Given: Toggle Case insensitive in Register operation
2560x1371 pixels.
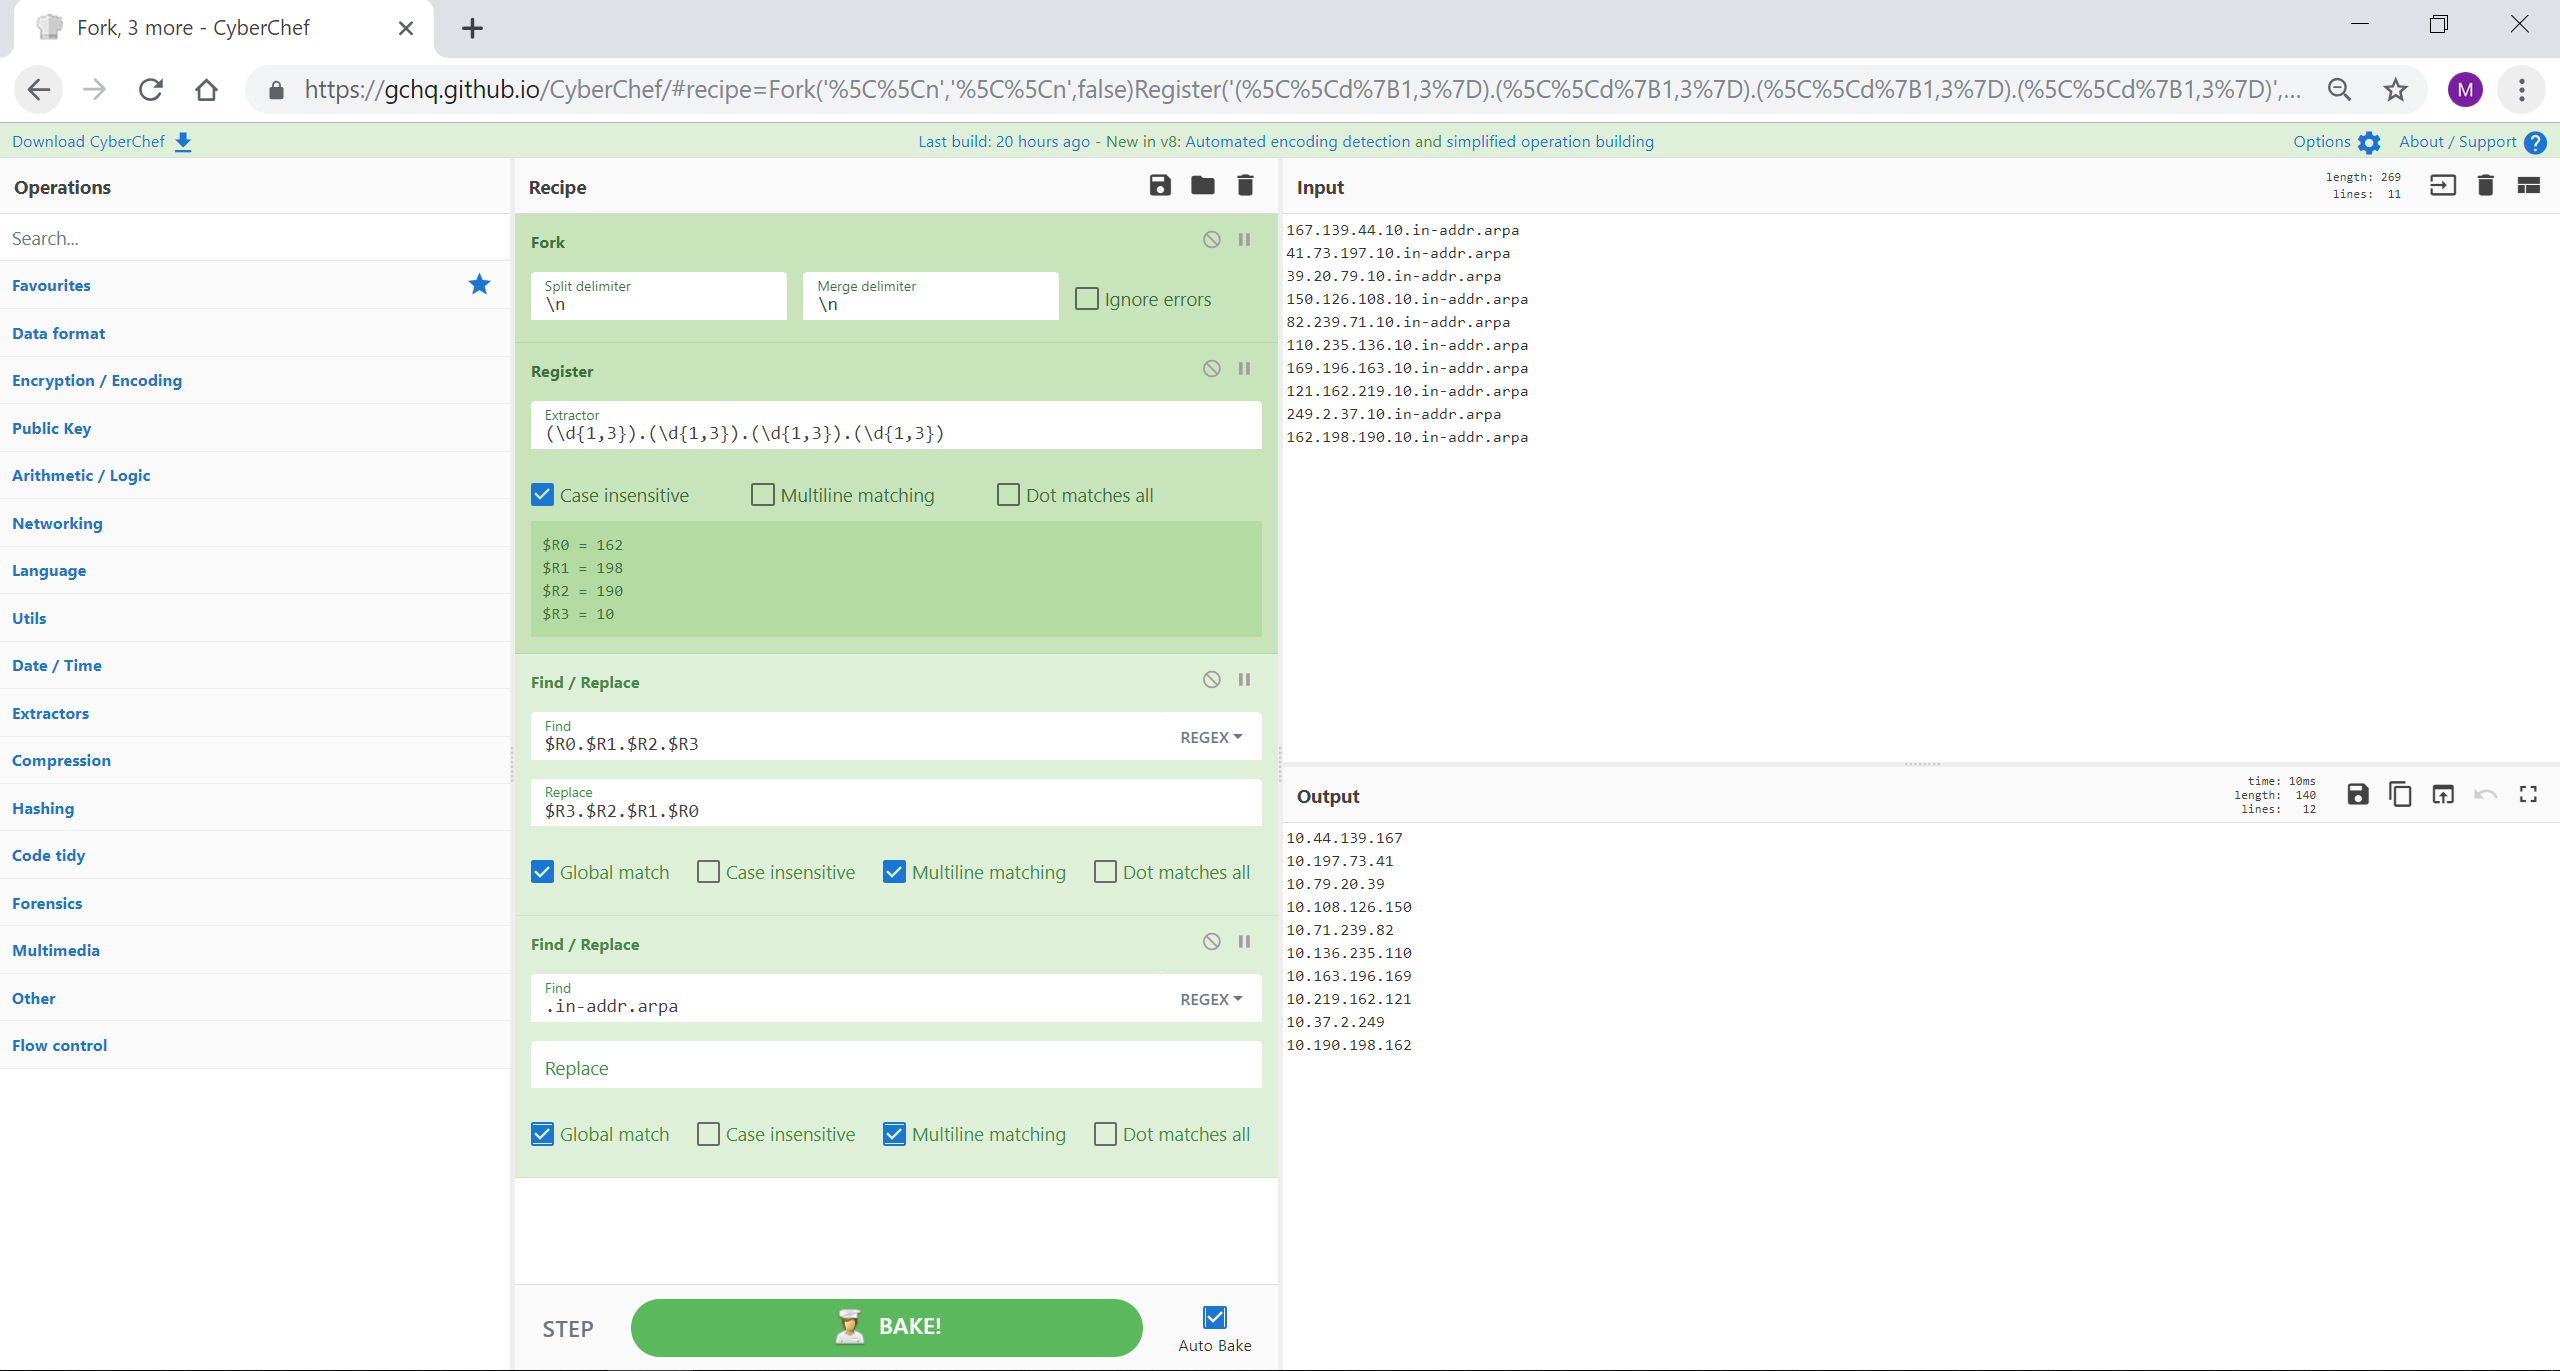Looking at the screenshot, I should [543, 493].
